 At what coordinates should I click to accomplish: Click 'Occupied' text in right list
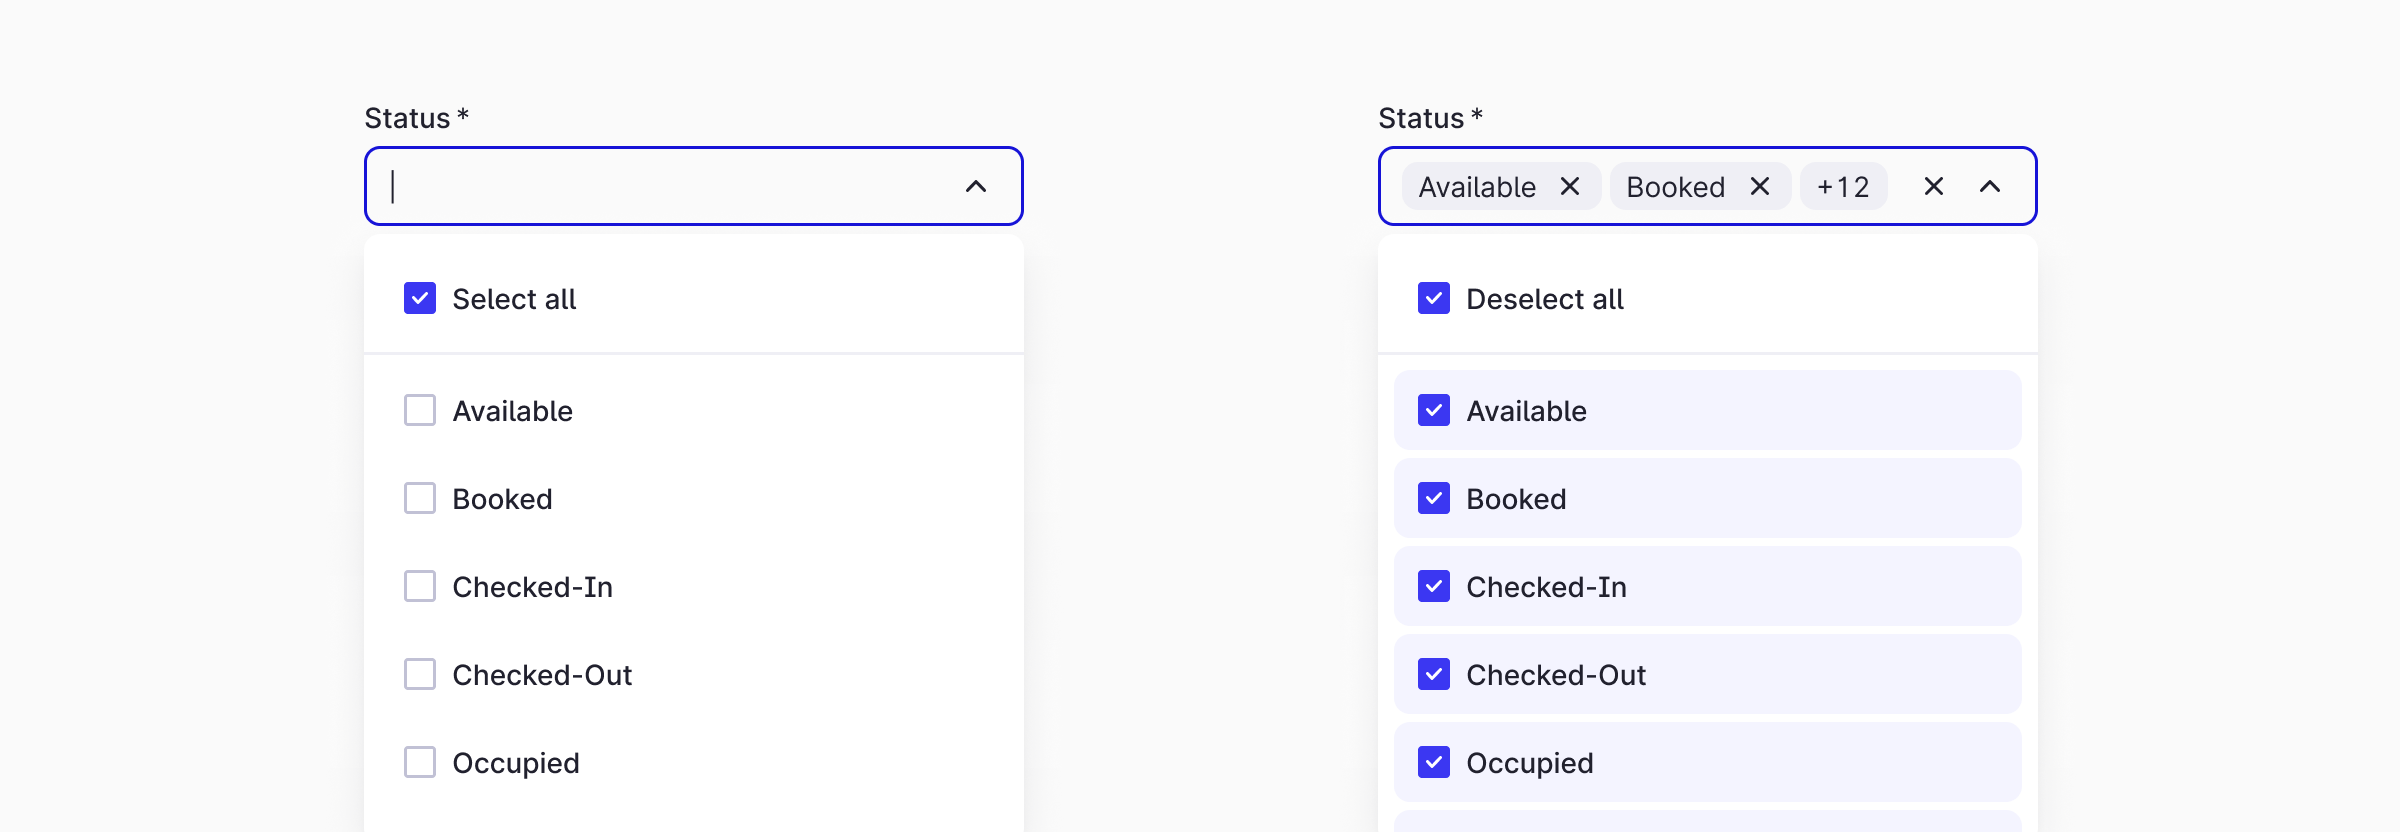(1530, 763)
